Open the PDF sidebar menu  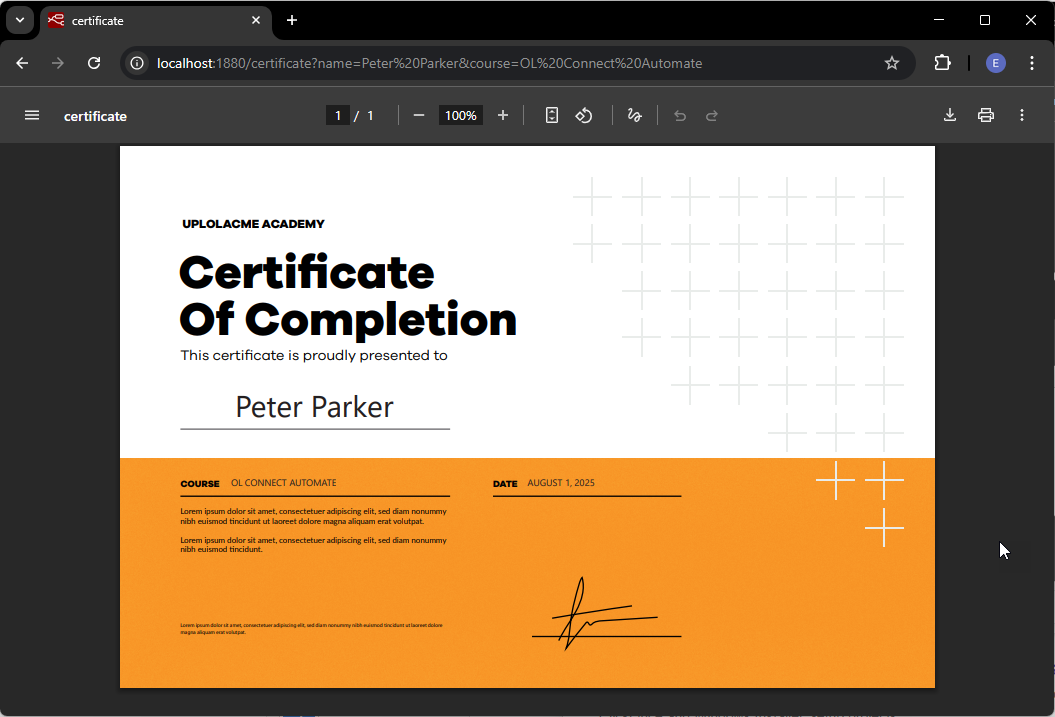pyautogui.click(x=32, y=116)
